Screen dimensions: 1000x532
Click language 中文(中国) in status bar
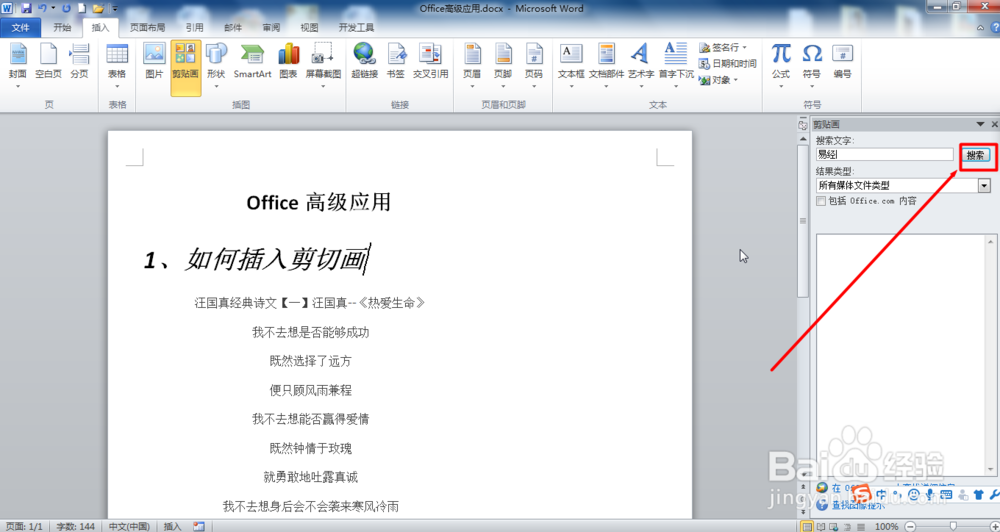point(129,526)
